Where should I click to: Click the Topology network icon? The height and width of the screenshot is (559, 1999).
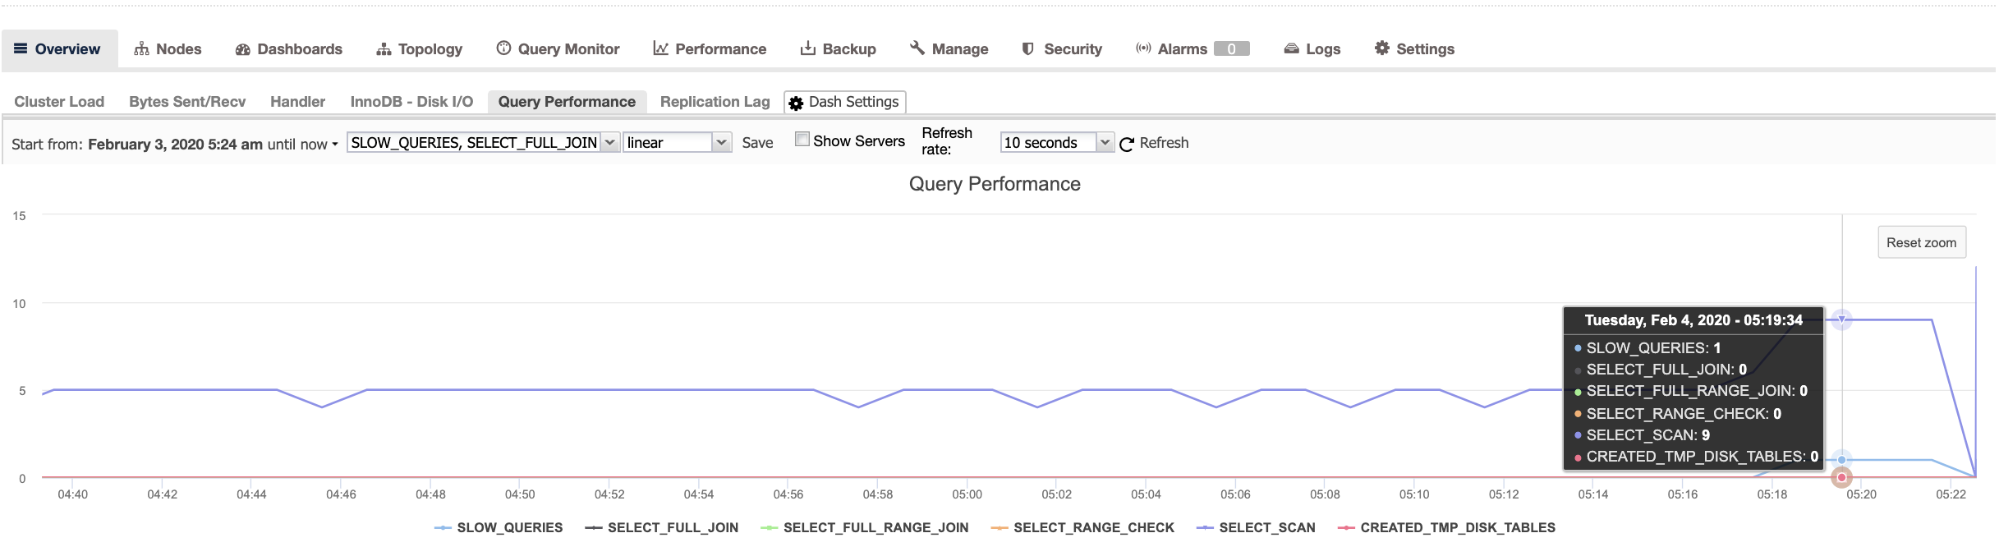(384, 49)
